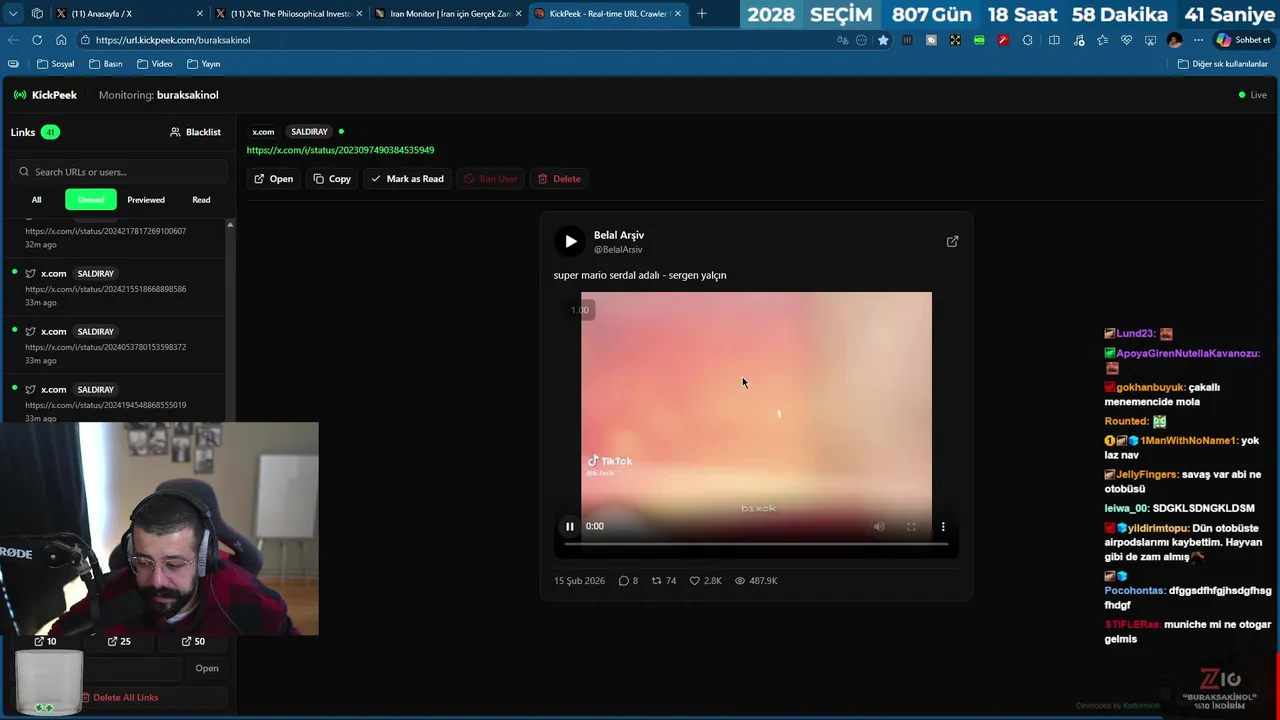Open the green x.com status URL link
This screenshot has width=1280, height=720.
tap(340, 150)
